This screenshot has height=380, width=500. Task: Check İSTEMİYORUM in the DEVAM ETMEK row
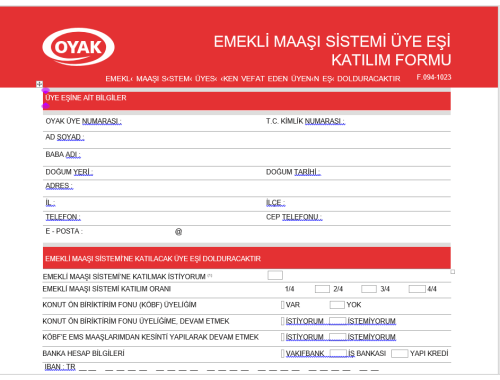(338, 321)
